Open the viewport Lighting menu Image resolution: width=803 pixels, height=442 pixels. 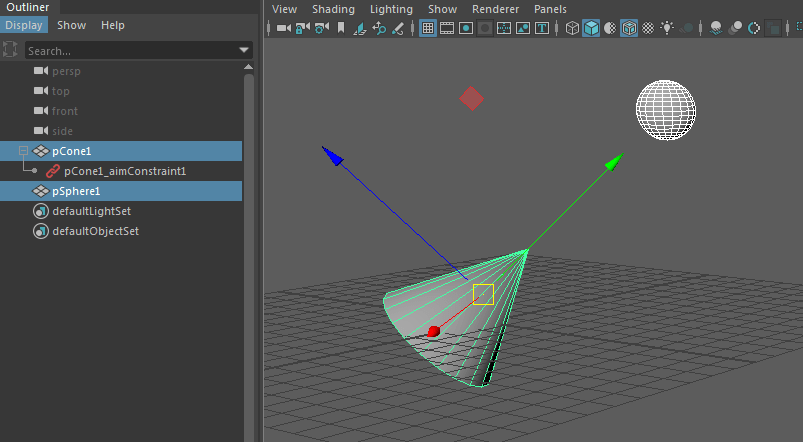pos(391,9)
